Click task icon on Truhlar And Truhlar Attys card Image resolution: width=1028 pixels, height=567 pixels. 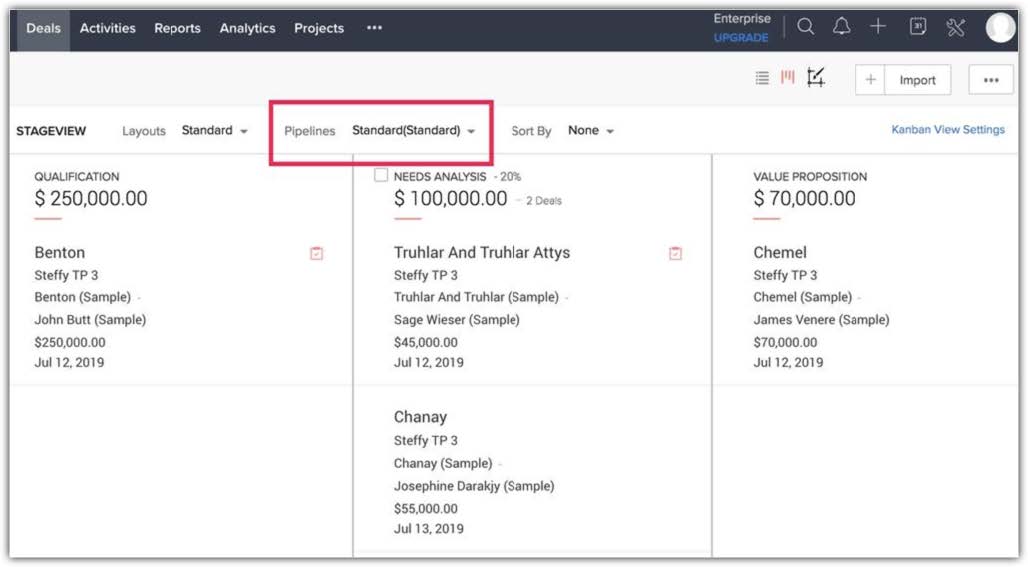[675, 254]
